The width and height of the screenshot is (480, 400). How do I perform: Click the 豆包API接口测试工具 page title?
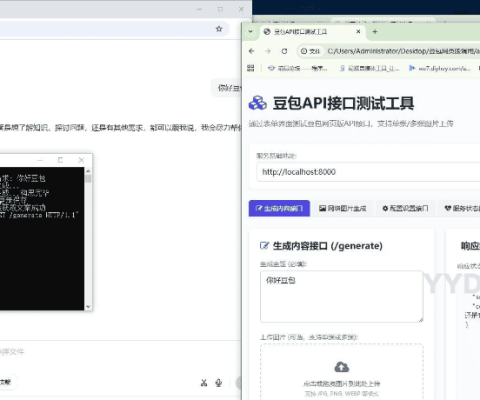click(343, 103)
